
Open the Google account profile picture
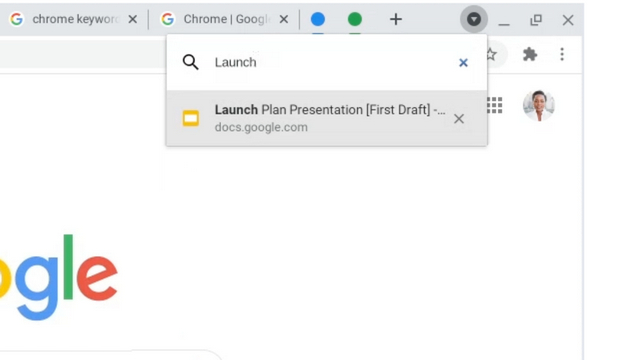(539, 105)
